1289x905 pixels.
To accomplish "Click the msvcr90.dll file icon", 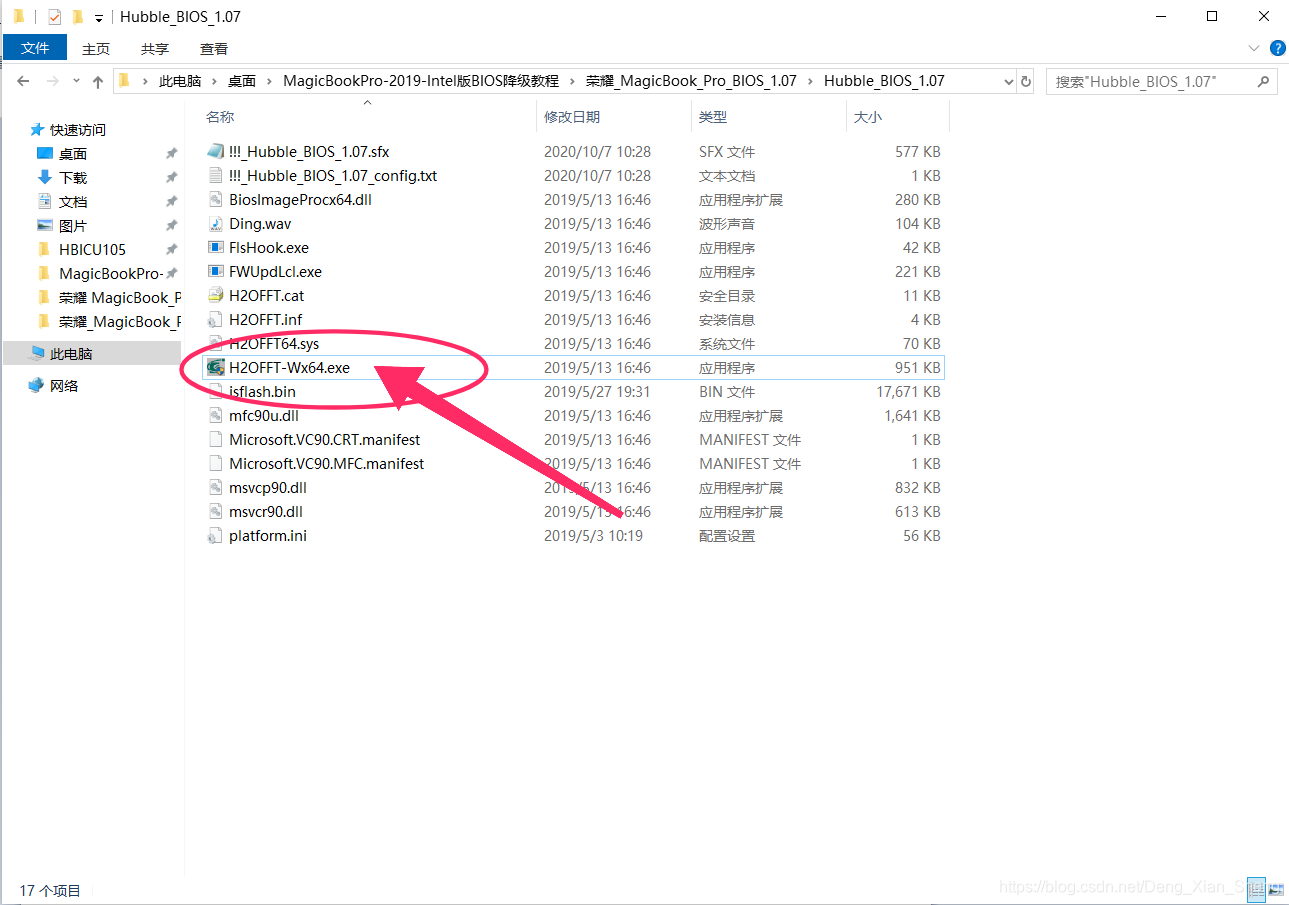I will (x=215, y=512).
